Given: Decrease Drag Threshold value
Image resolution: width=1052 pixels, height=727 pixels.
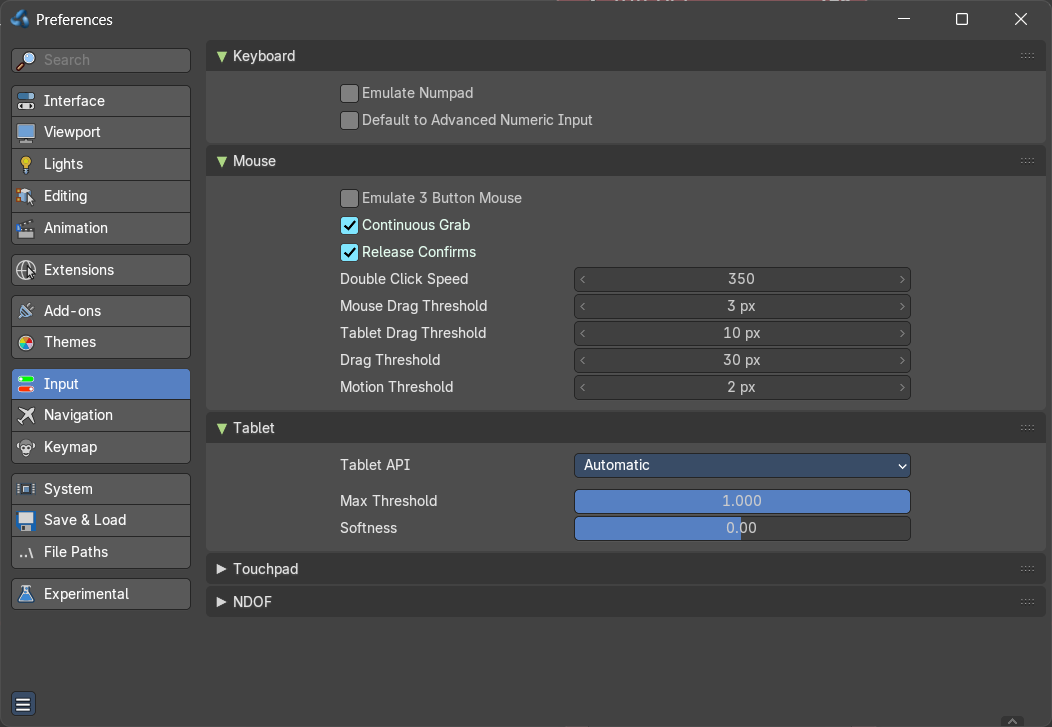Looking at the screenshot, I should [582, 360].
